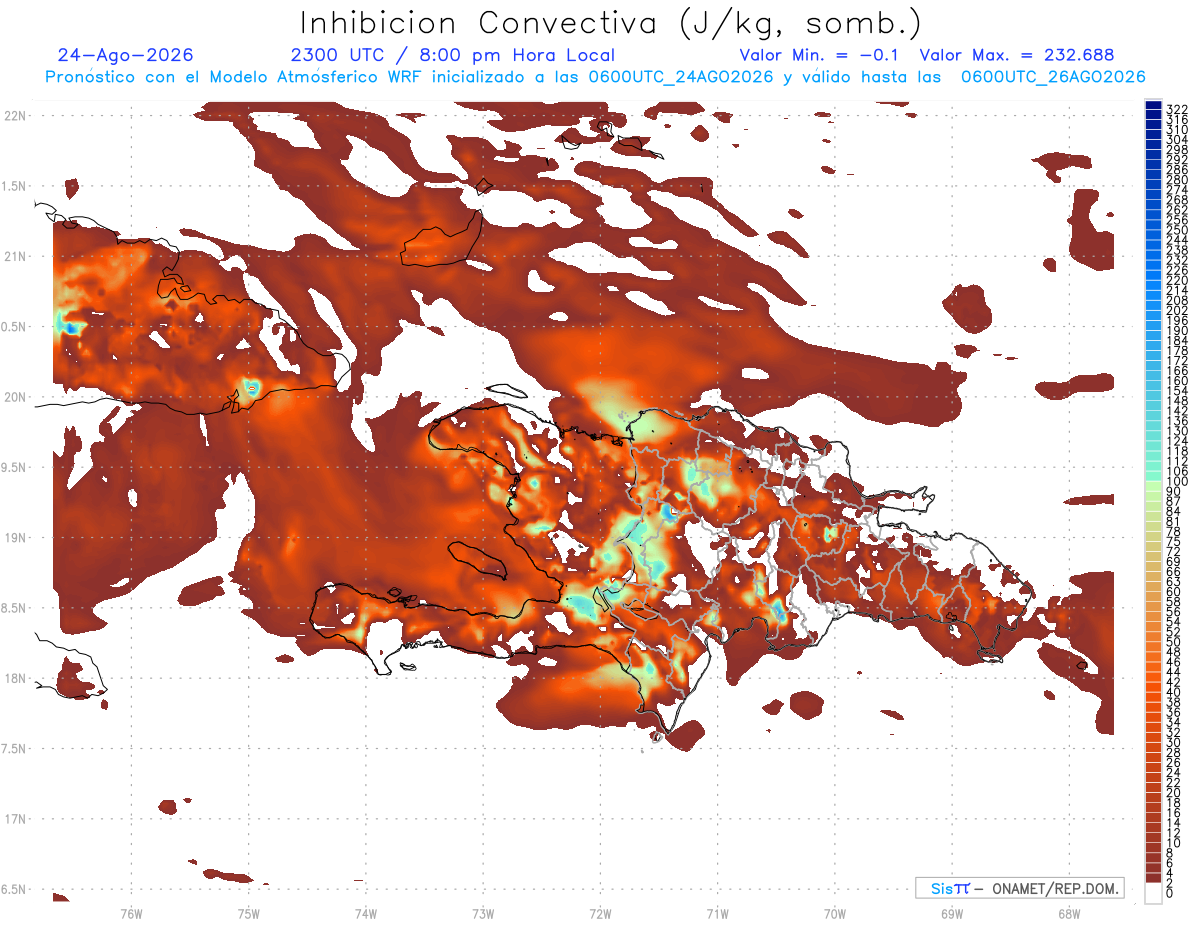Select the 'Valor Max. = 232.688' readout
Image resolution: width=1200 pixels, height=927 pixels.
click(x=1016, y=55)
